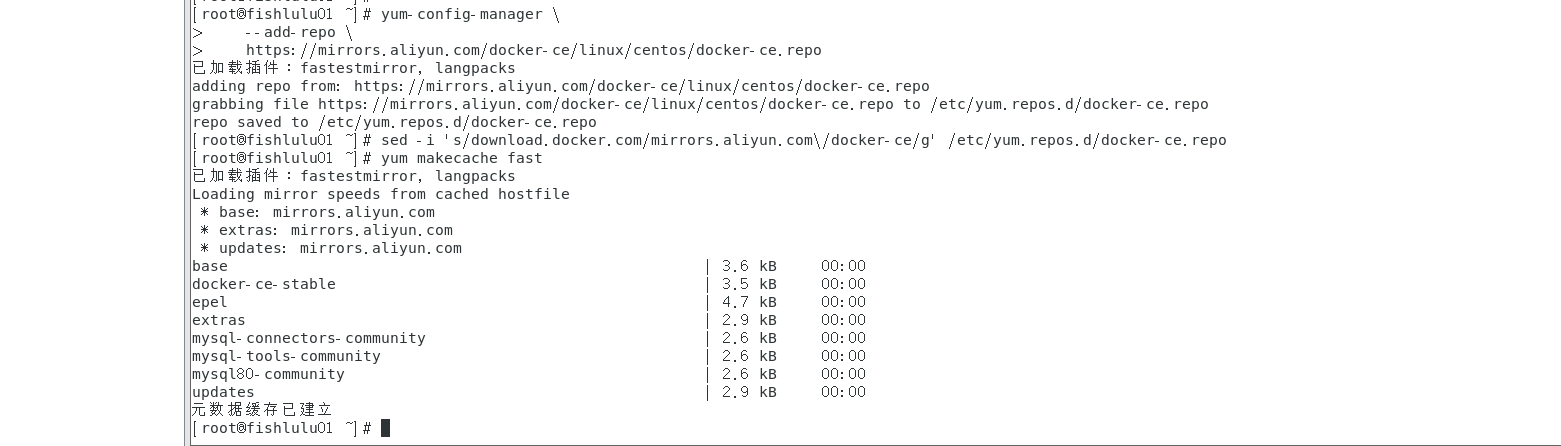The height and width of the screenshot is (446, 1561).
Task: Click the 'mysql-connectors-community' repository name
Action: 308,338
